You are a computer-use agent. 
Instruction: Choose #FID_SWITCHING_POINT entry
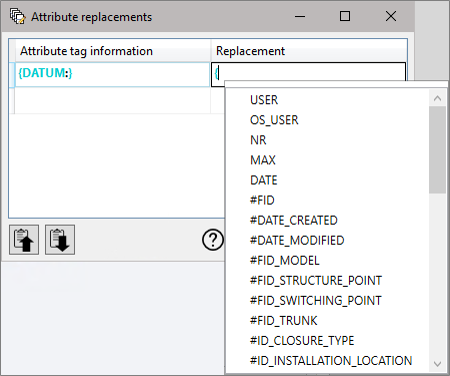click(315, 300)
